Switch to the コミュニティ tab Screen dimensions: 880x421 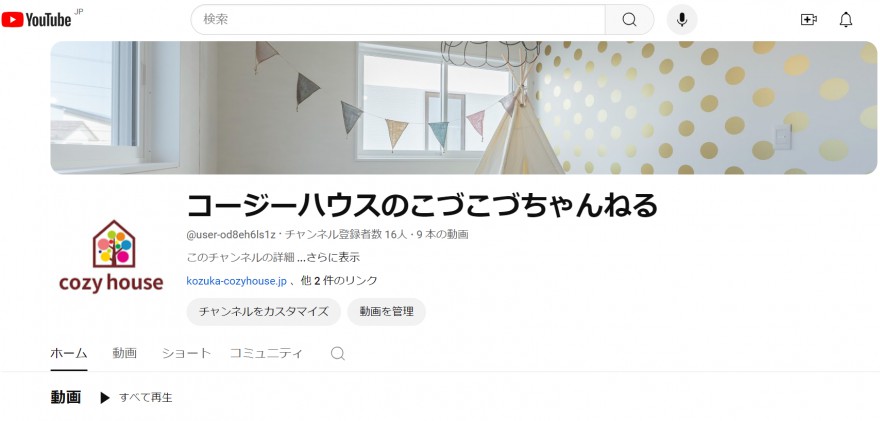tap(266, 353)
